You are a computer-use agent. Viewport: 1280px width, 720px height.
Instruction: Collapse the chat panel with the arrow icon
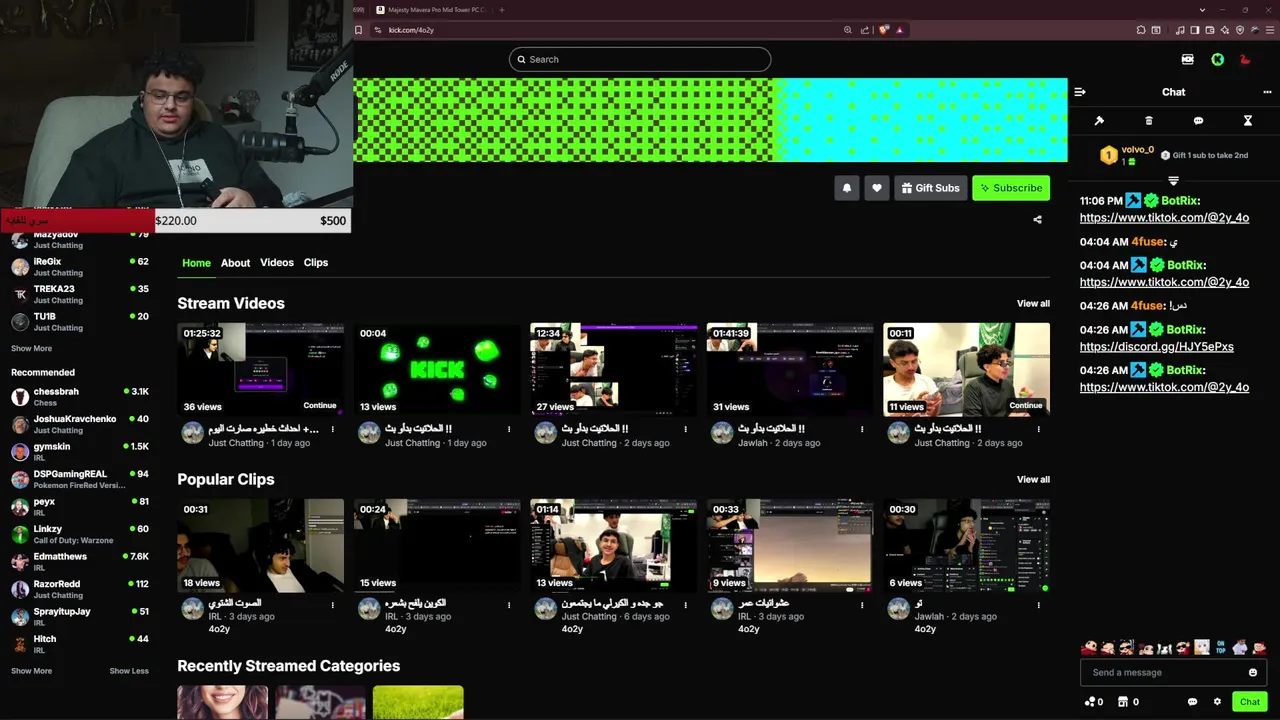[1080, 92]
